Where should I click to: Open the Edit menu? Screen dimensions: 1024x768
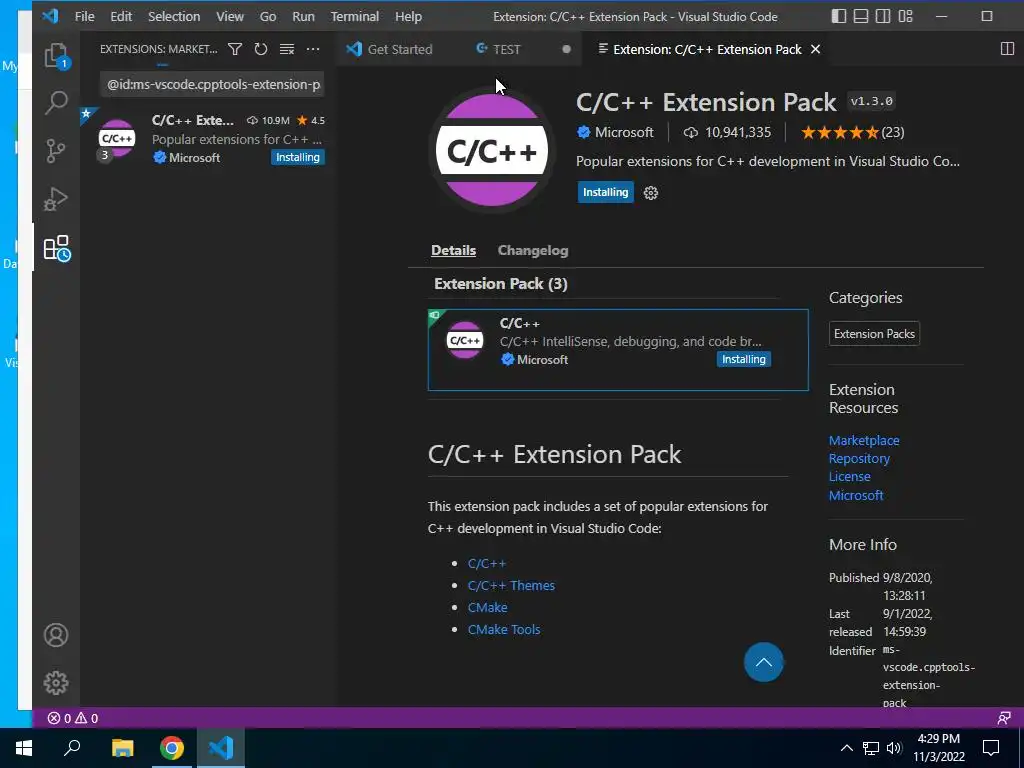pos(121,16)
